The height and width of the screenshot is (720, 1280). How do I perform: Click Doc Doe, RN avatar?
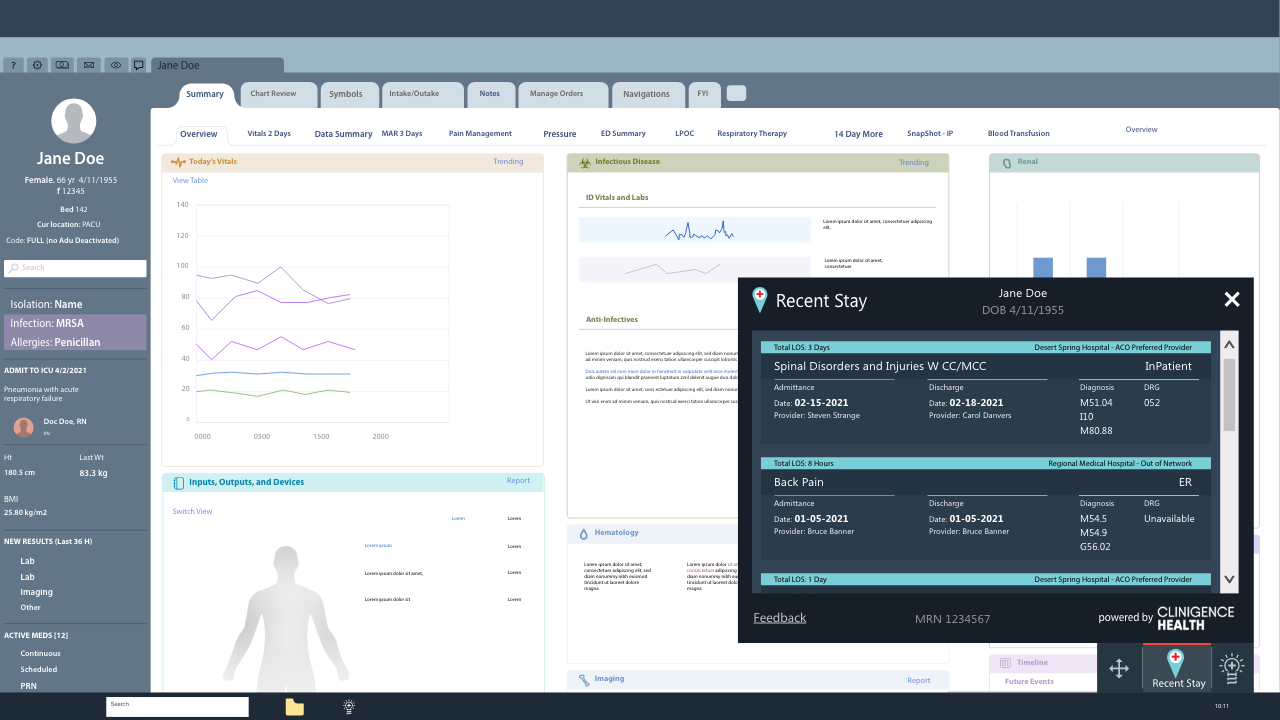pos(23,427)
